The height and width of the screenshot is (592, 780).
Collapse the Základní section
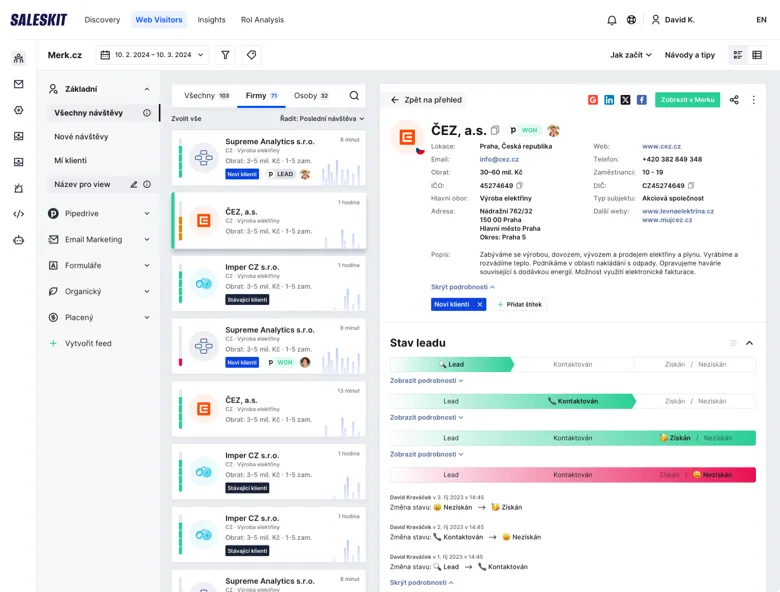[x=147, y=89]
